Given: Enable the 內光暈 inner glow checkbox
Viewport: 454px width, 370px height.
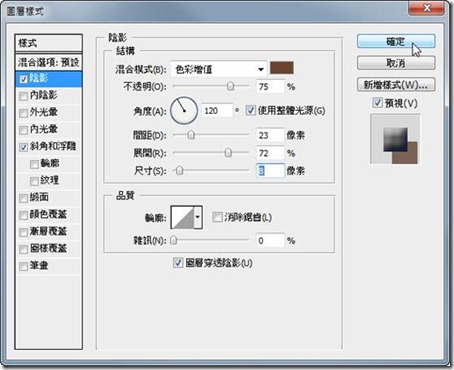Looking at the screenshot, I should (23, 130).
